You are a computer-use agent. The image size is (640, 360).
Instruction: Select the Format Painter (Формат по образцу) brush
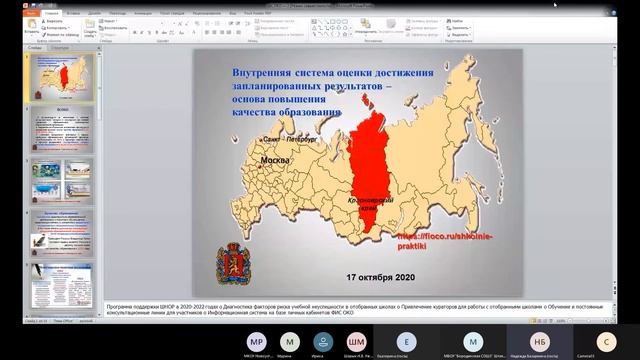44,35
